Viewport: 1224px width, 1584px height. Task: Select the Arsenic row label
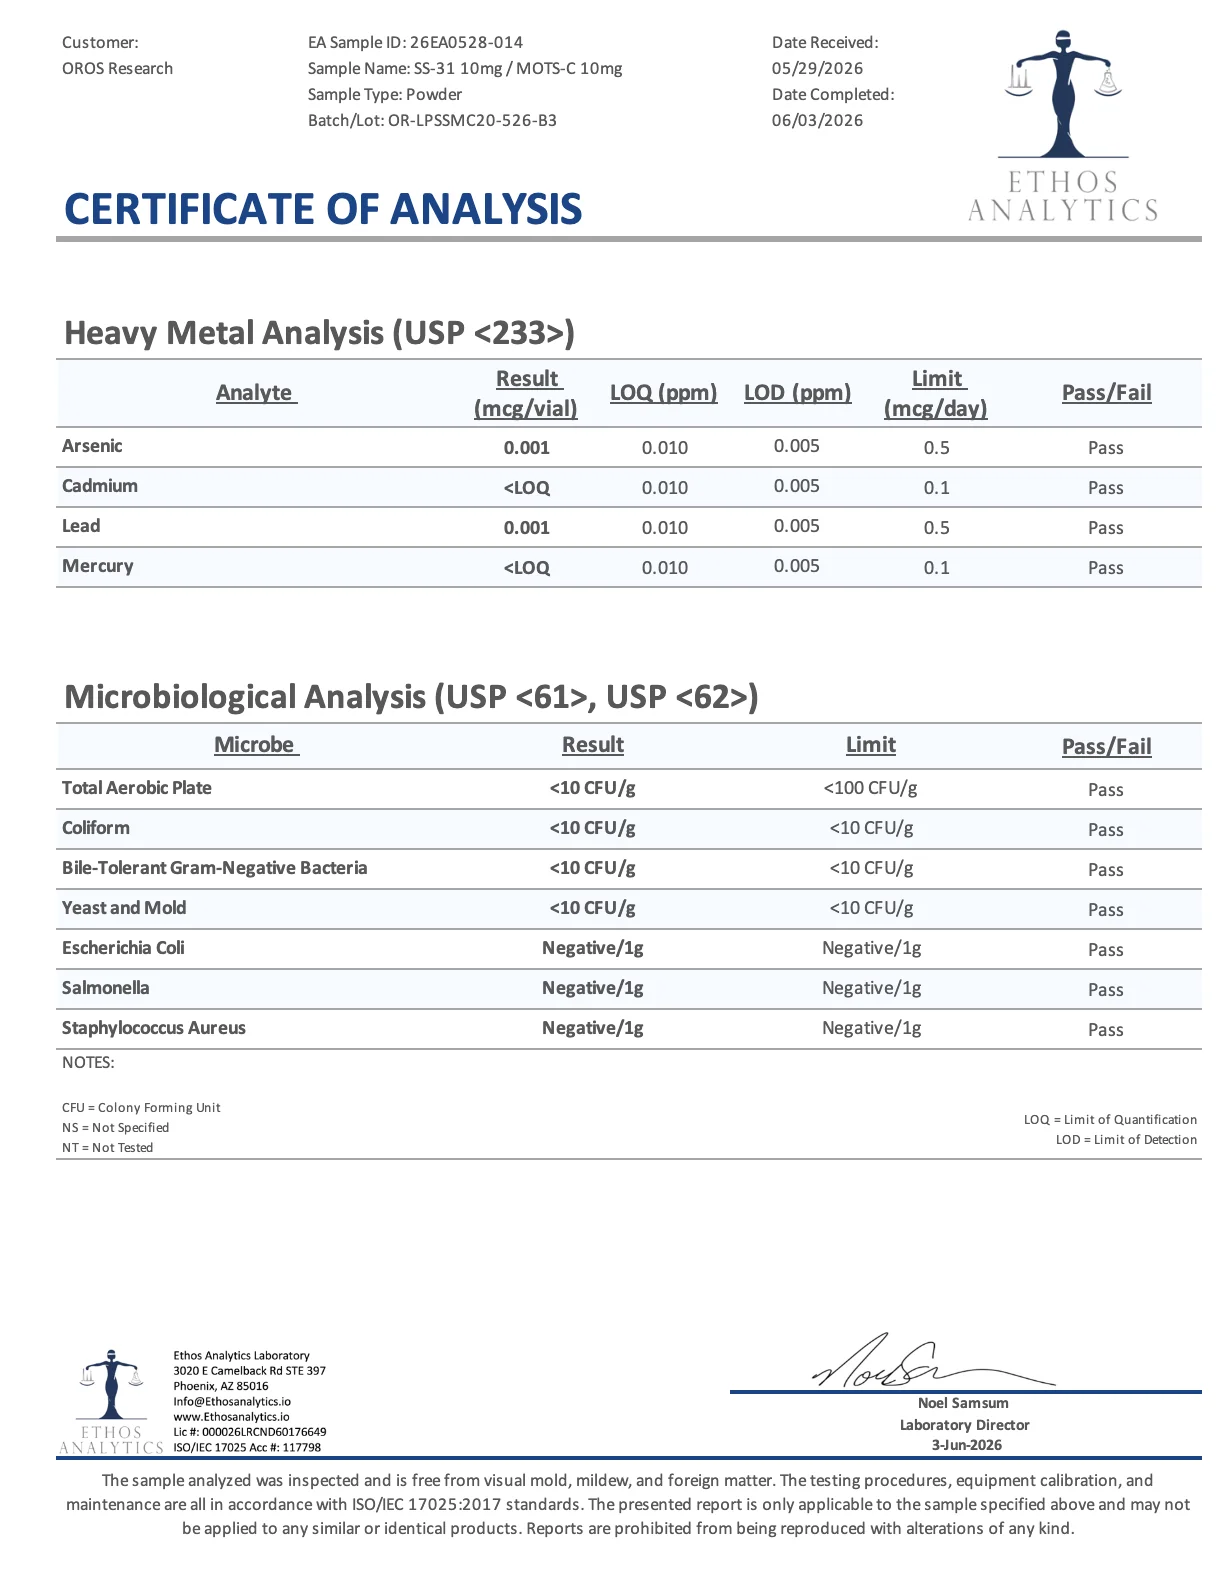tap(92, 446)
